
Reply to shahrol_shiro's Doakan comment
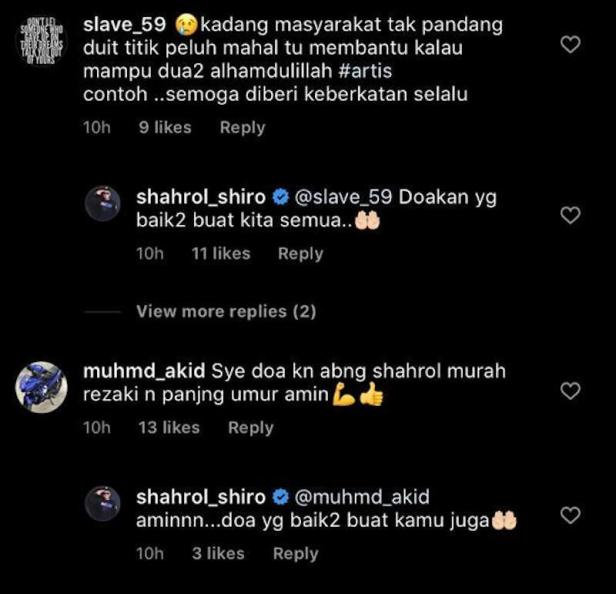point(301,254)
